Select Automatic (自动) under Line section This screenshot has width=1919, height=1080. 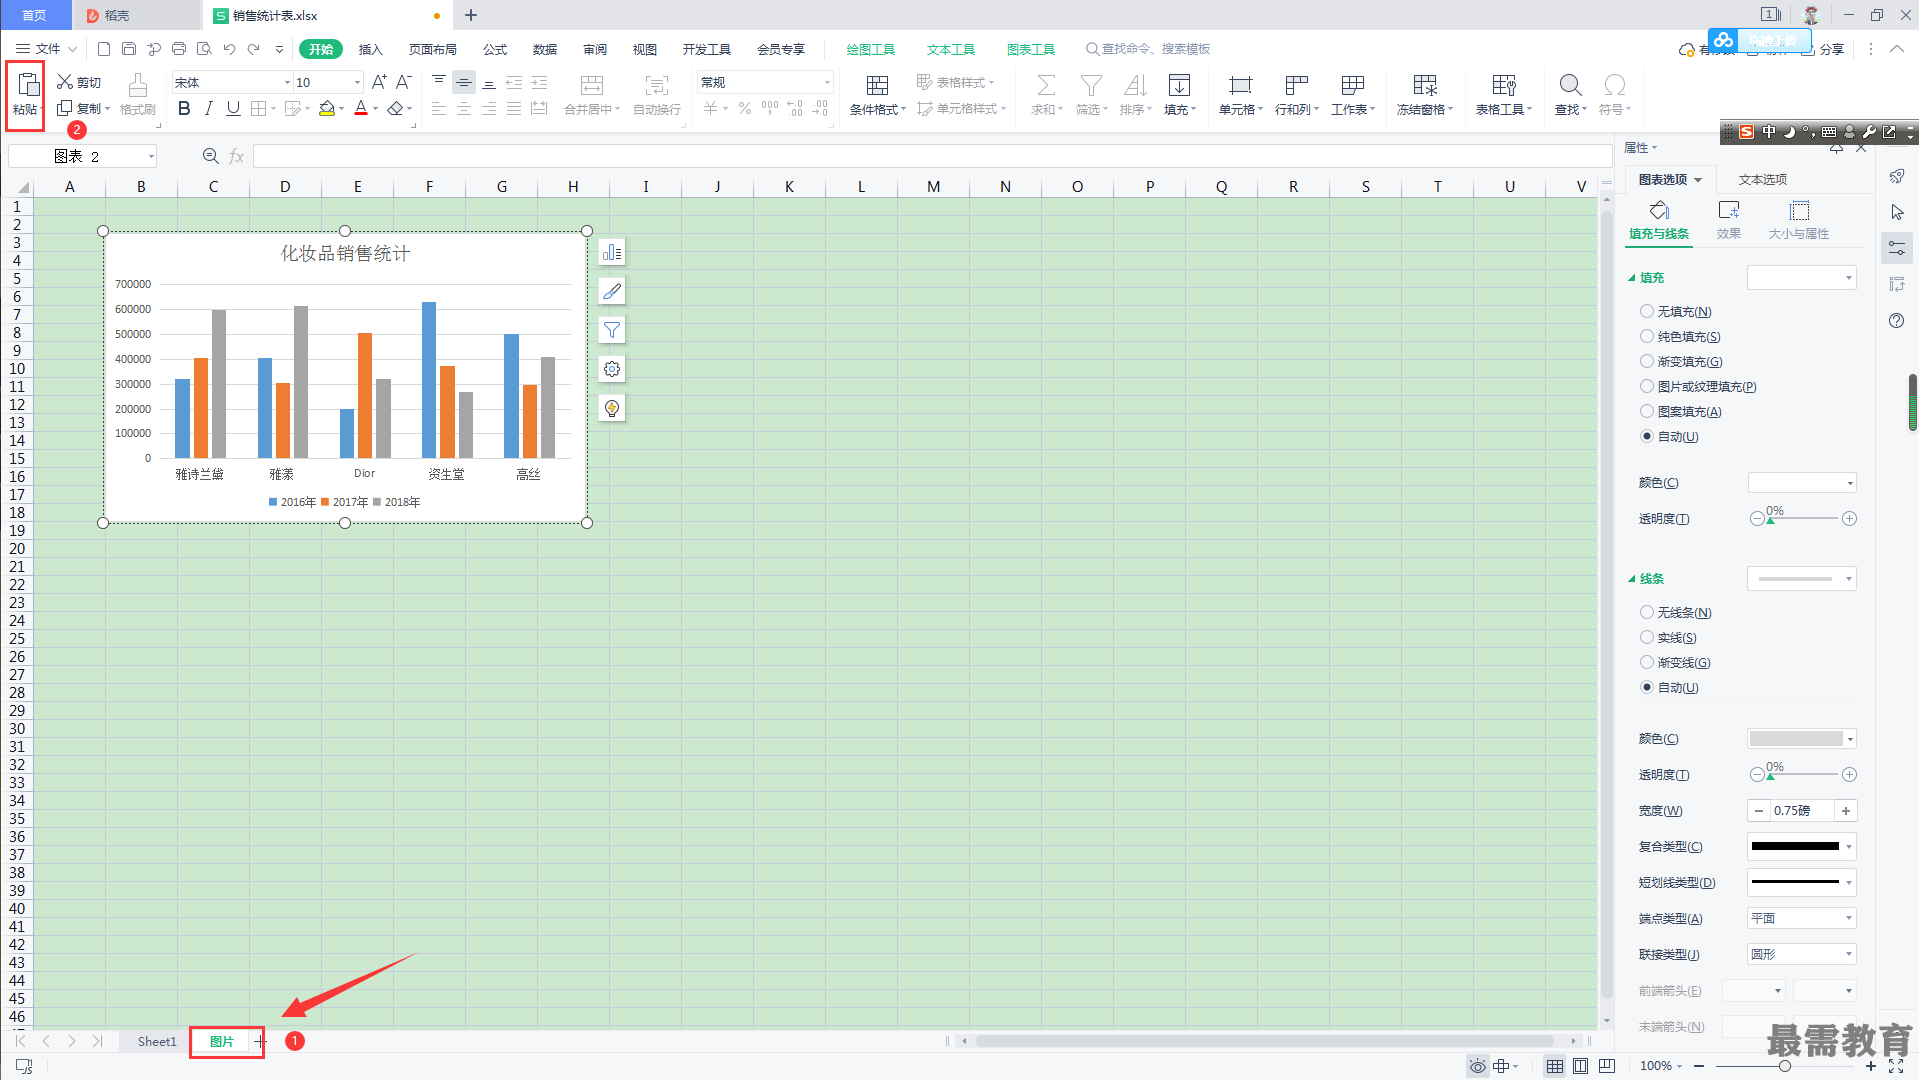(1646, 688)
